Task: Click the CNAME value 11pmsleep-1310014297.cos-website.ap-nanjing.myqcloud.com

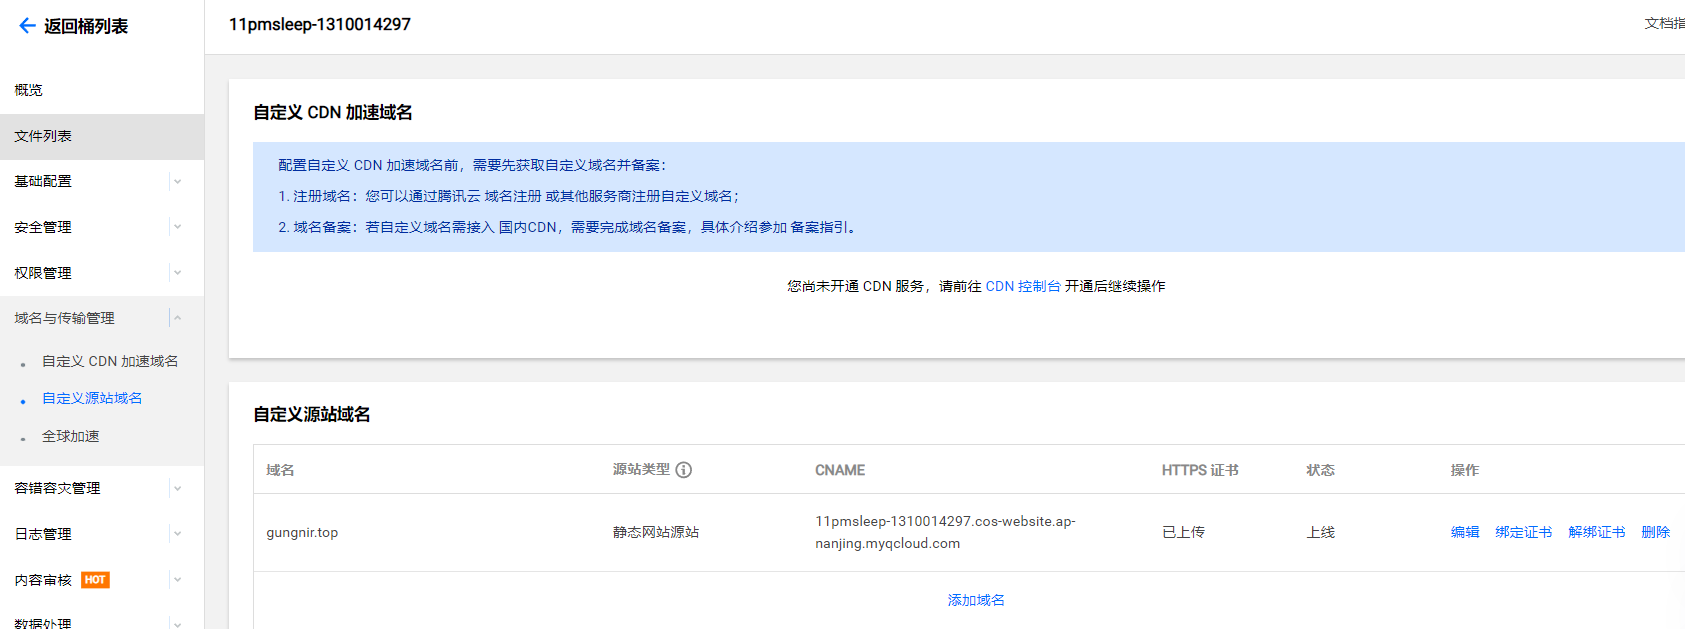Action: tap(945, 532)
